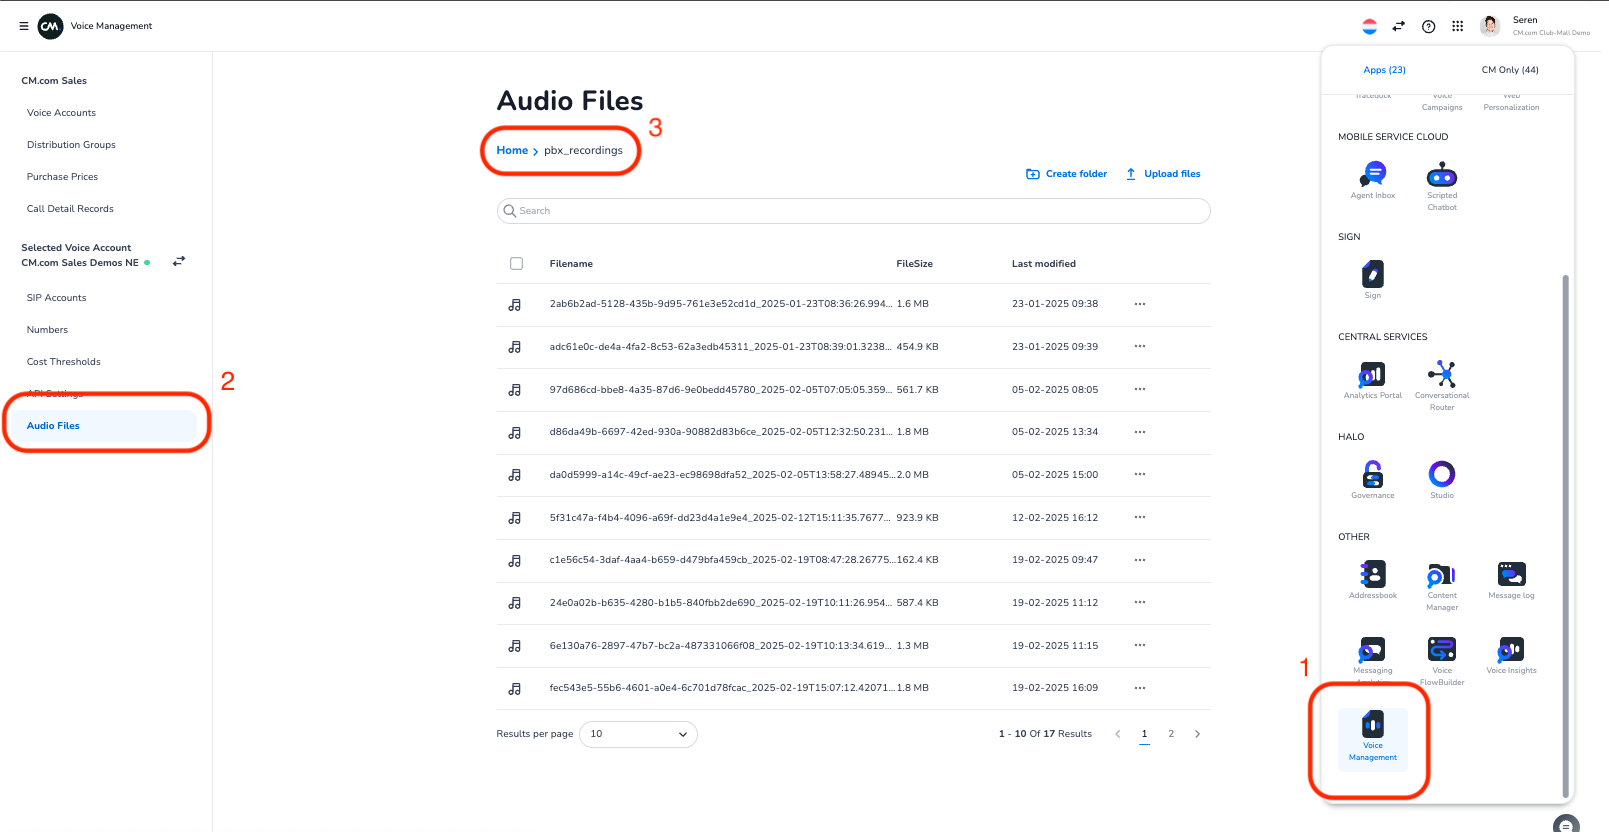This screenshot has height=832, width=1609.
Task: Open SIP Accounts in the sidebar
Action: pyautogui.click(x=57, y=298)
